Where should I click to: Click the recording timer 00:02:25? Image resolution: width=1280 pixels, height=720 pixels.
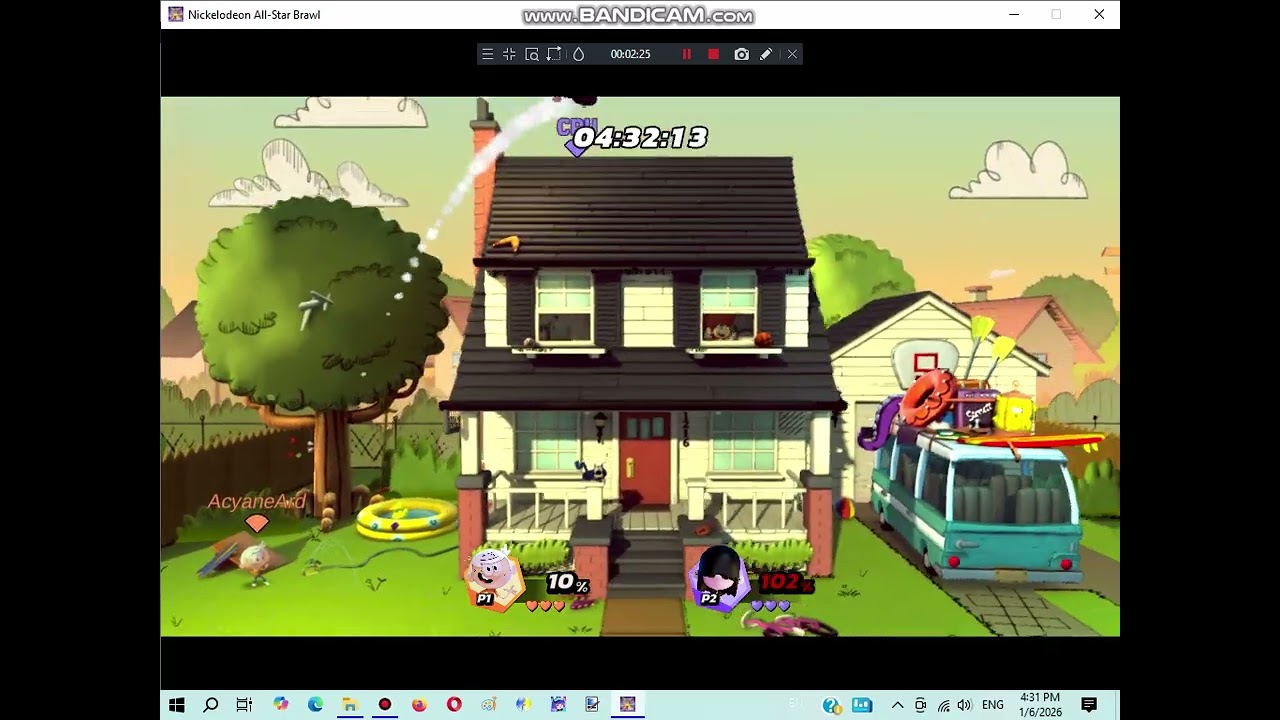630,54
